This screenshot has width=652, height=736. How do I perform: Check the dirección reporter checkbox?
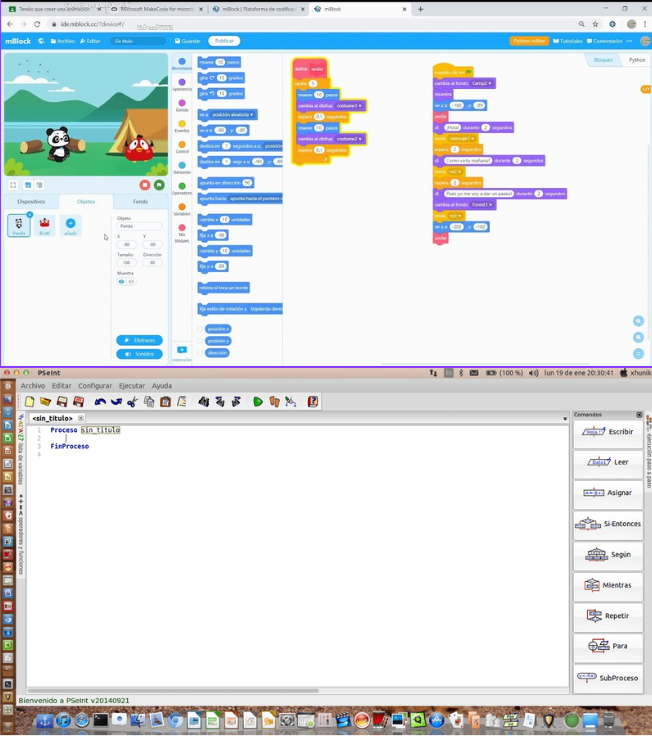click(x=200, y=353)
